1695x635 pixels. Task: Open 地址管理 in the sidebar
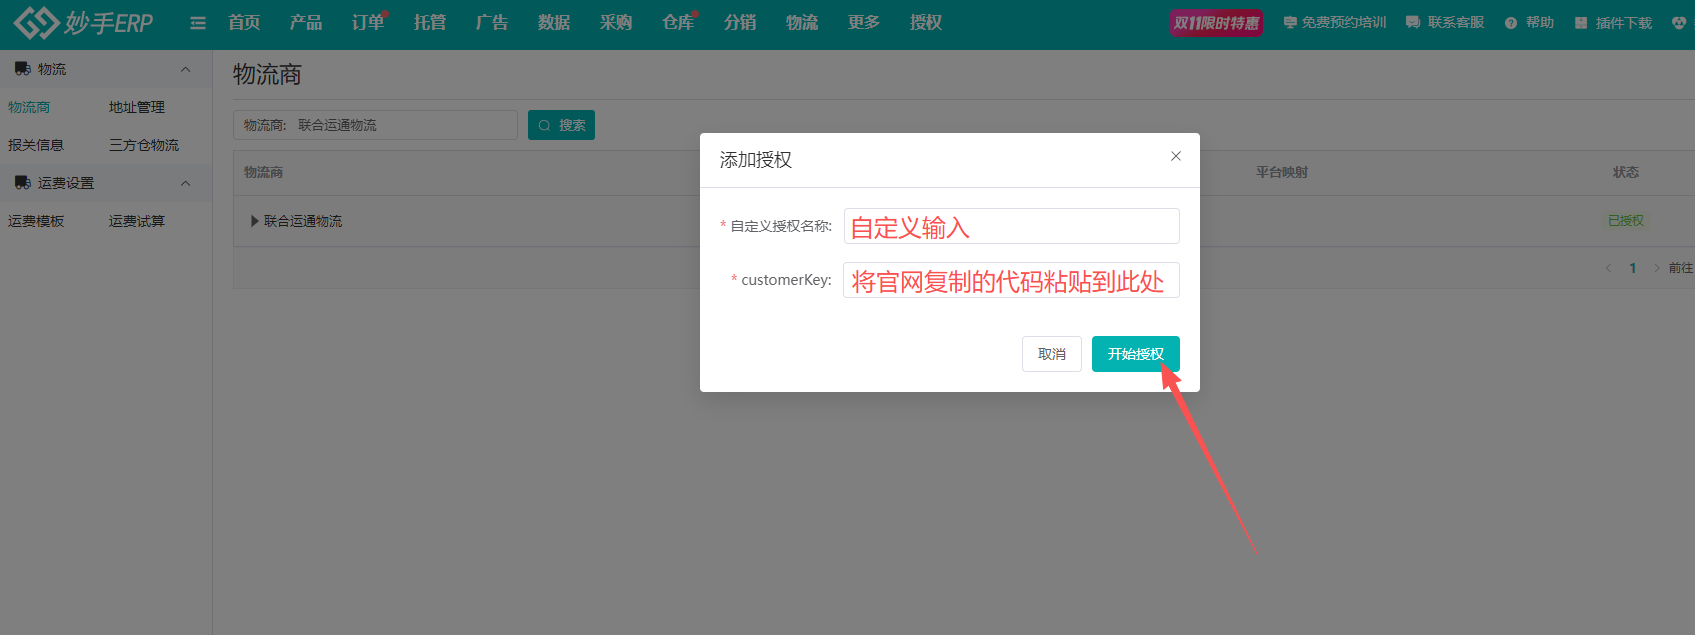(137, 107)
